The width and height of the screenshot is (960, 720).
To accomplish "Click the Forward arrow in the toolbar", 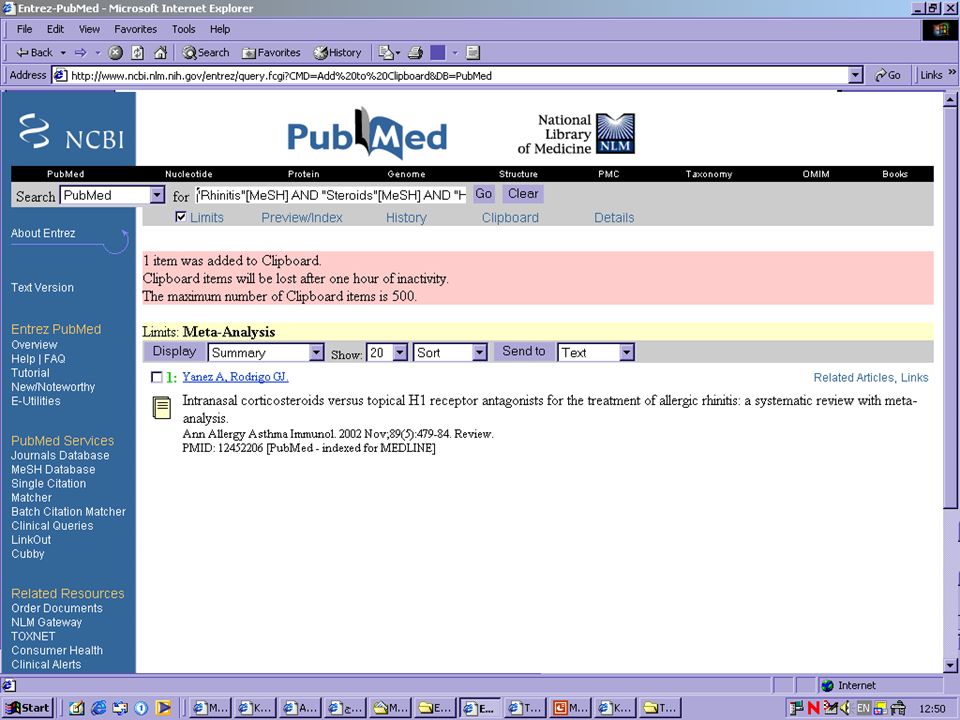I will [80, 53].
